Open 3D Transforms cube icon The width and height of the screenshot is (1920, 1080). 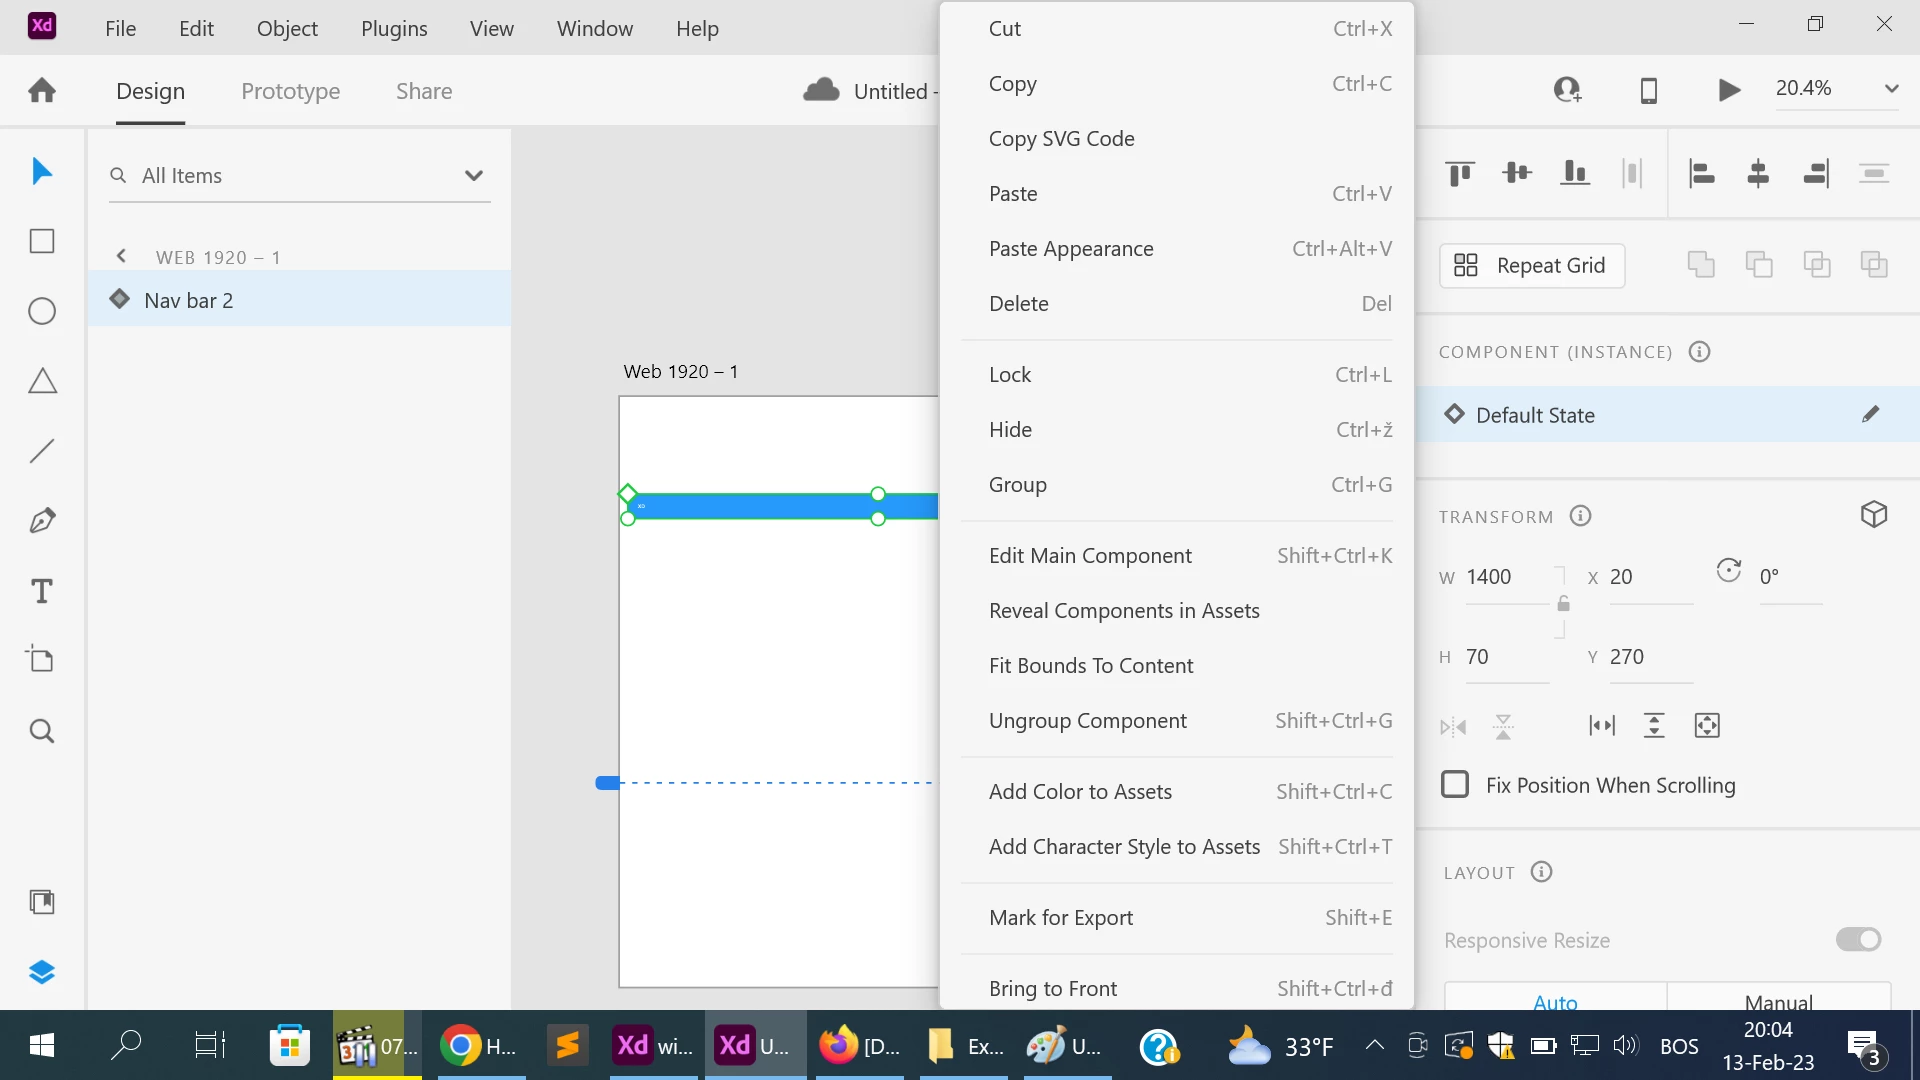pyautogui.click(x=1874, y=515)
